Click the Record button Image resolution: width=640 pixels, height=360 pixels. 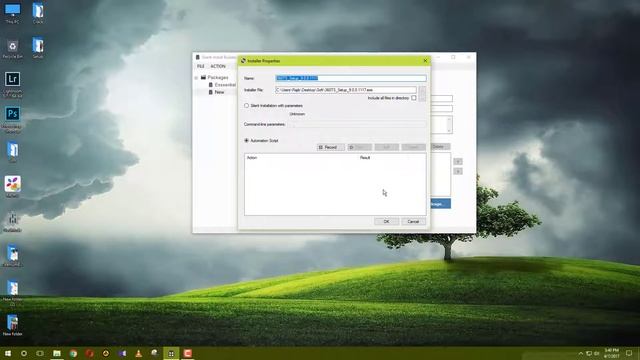pos(331,147)
